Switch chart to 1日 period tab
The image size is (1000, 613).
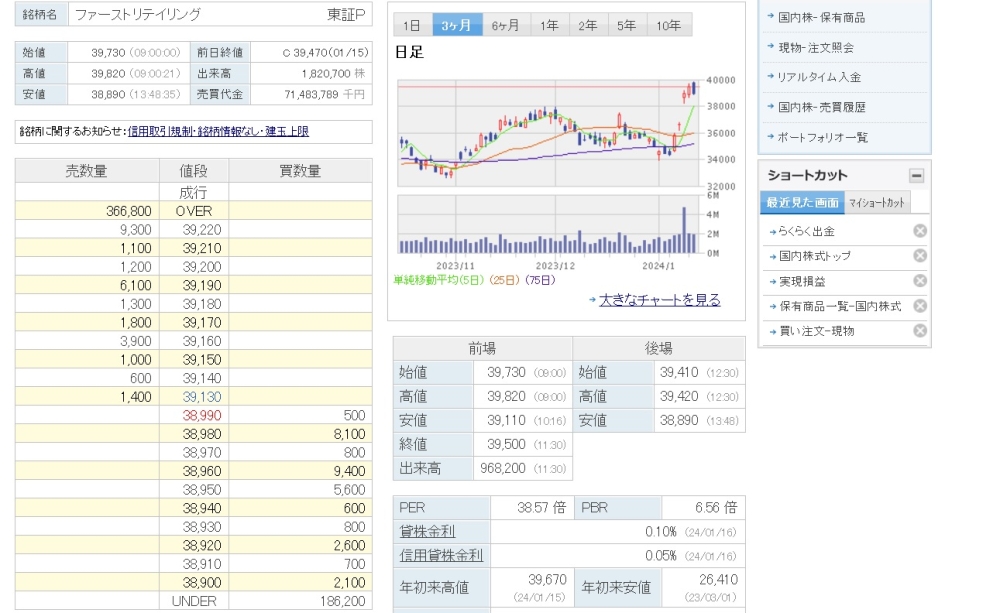click(x=412, y=25)
